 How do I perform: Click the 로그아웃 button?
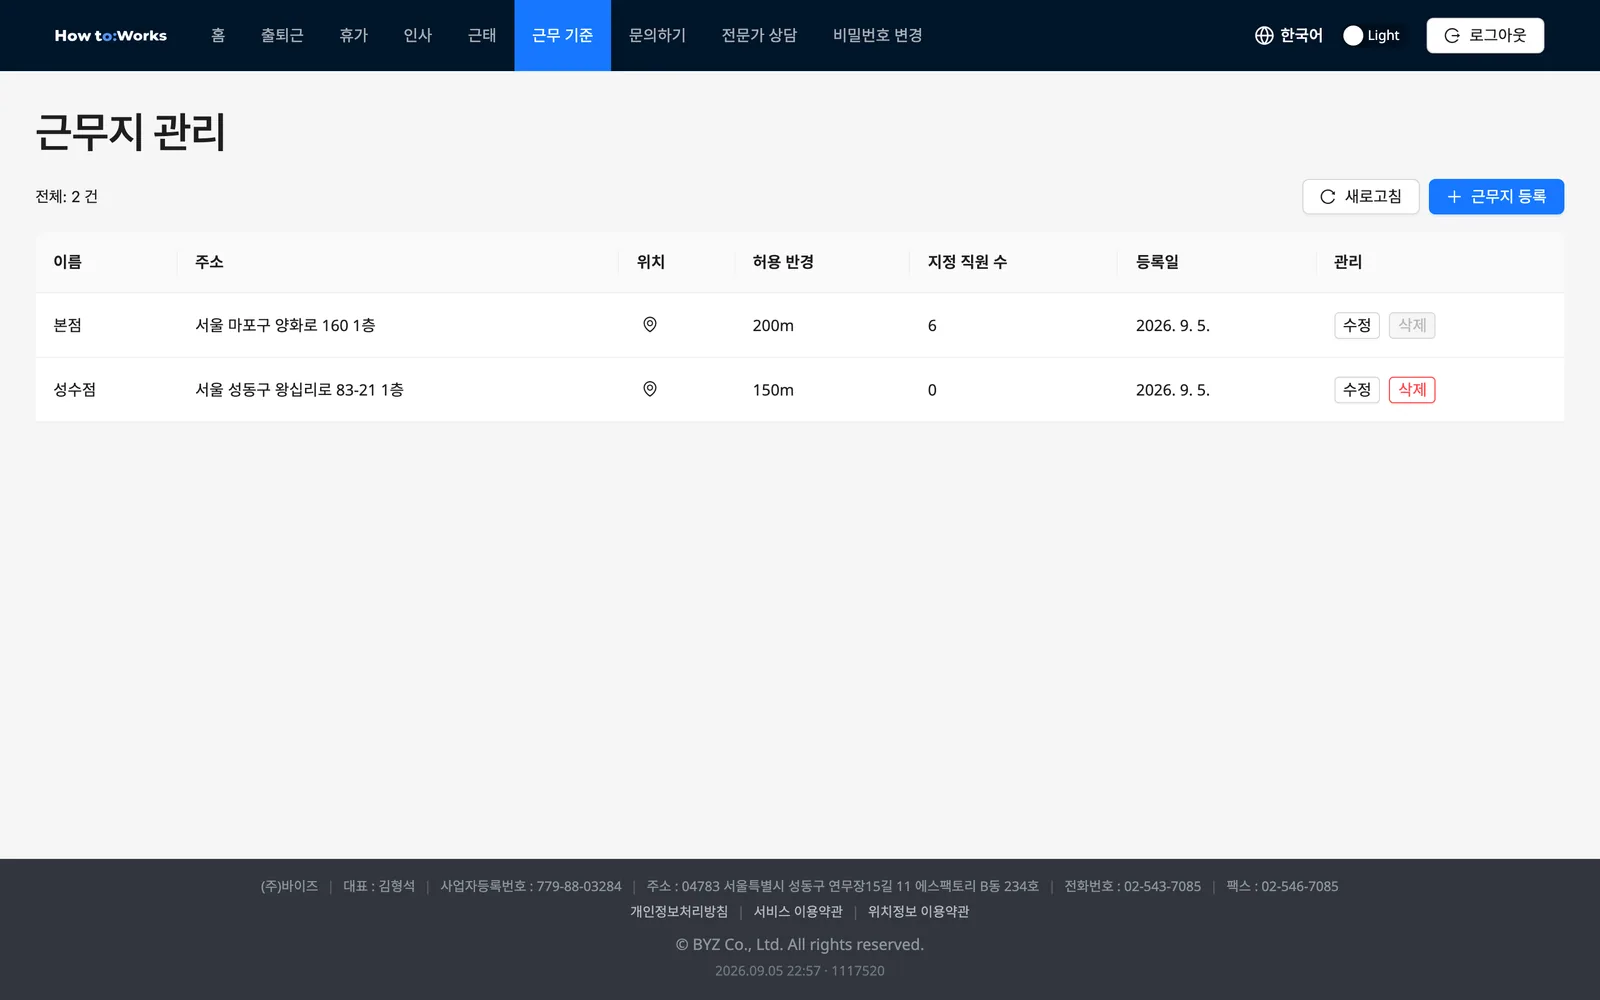point(1485,35)
